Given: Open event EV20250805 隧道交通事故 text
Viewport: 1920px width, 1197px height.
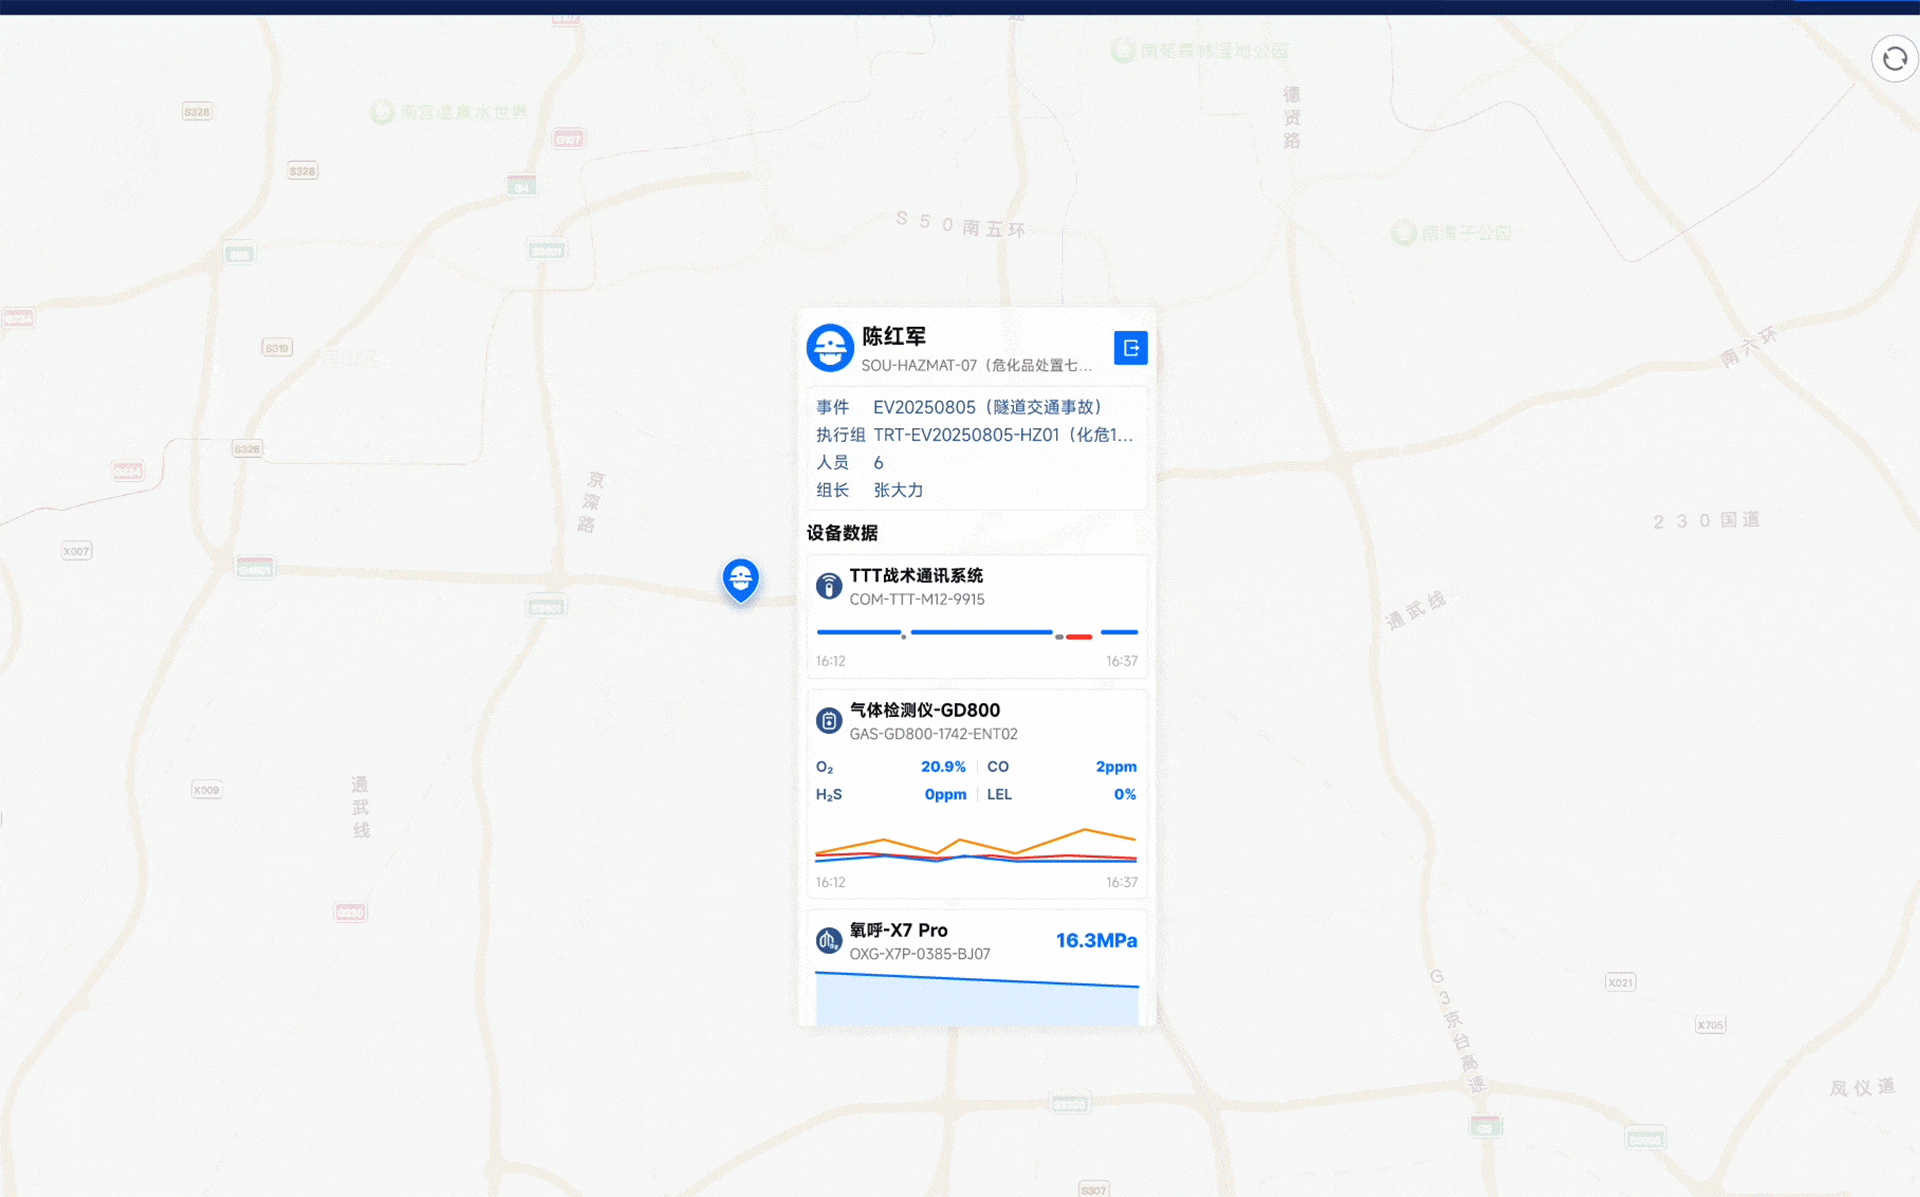Looking at the screenshot, I should (987, 407).
